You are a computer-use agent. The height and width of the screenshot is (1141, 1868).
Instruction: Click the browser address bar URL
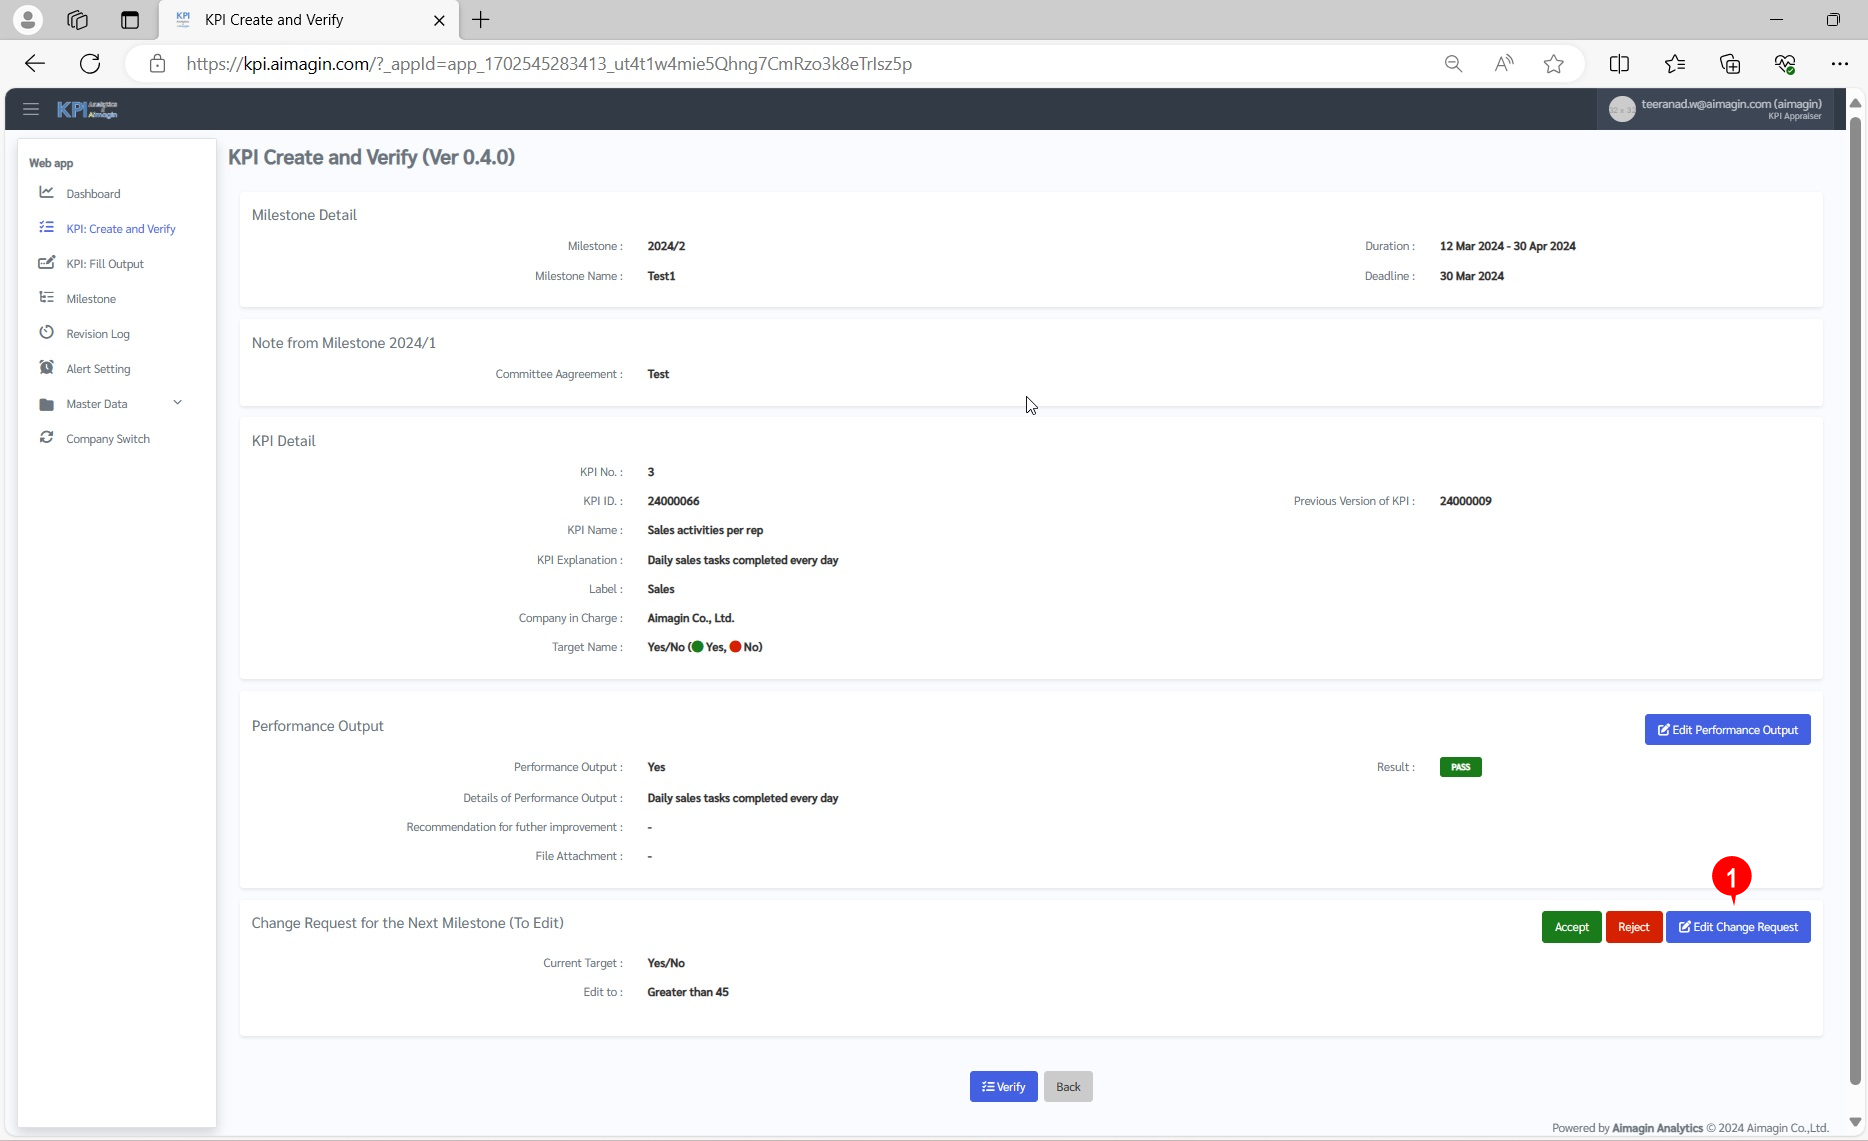tap(548, 64)
